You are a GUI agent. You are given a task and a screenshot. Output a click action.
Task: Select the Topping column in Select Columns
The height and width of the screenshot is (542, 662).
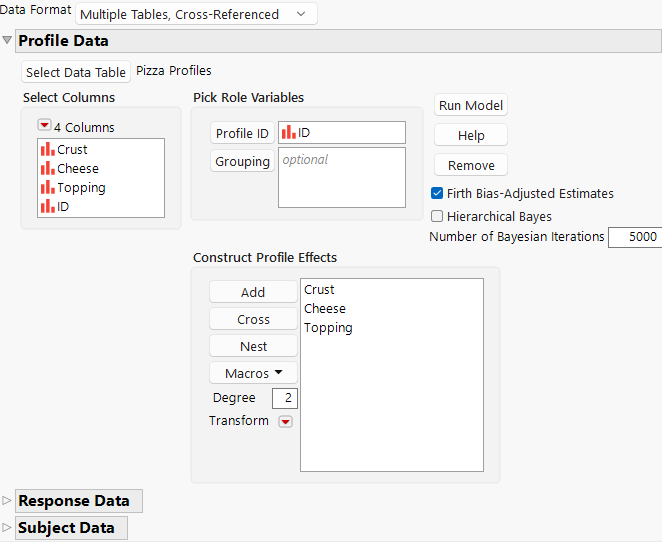pyautogui.click(x=80, y=187)
